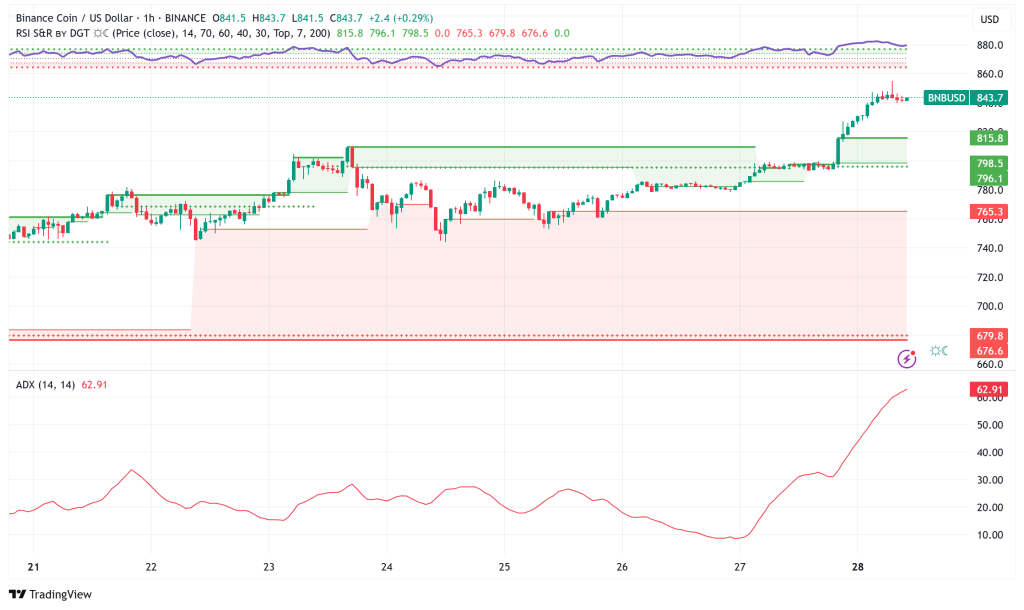Click the 880.0 price axis value
This screenshot has height=610, width=1024.
(x=989, y=45)
